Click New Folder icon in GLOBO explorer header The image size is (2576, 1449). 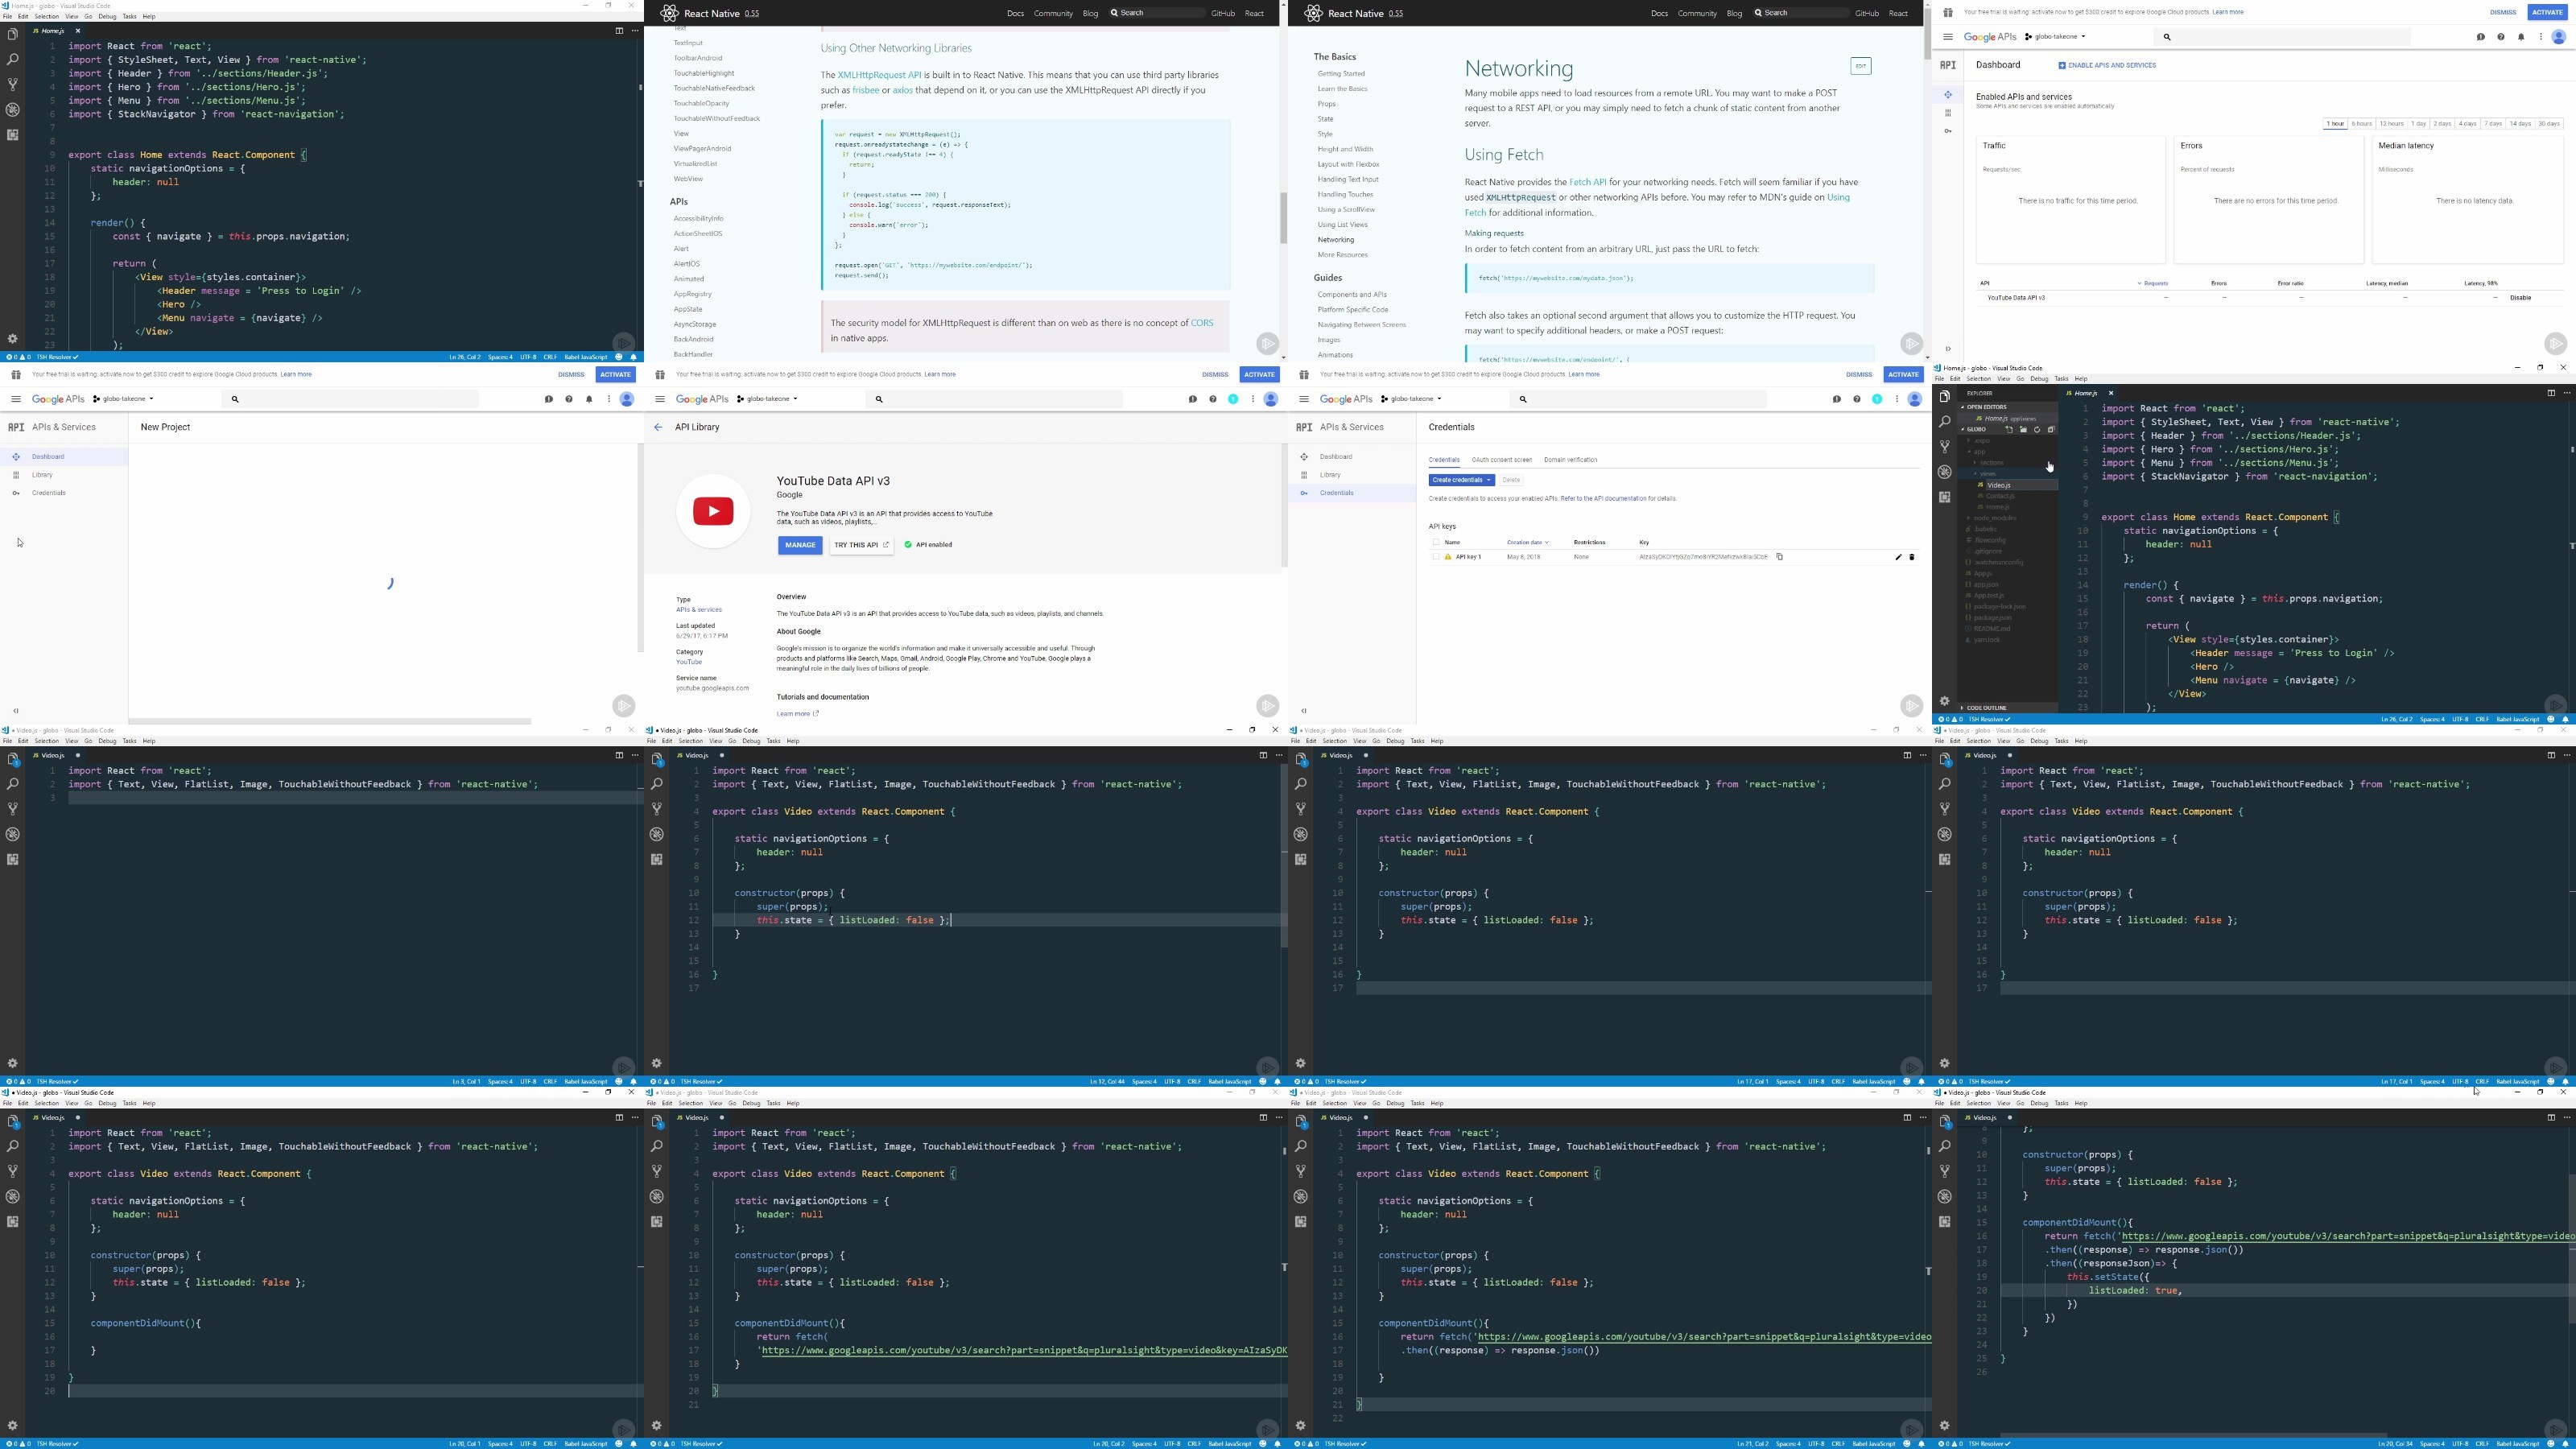tap(2023, 430)
